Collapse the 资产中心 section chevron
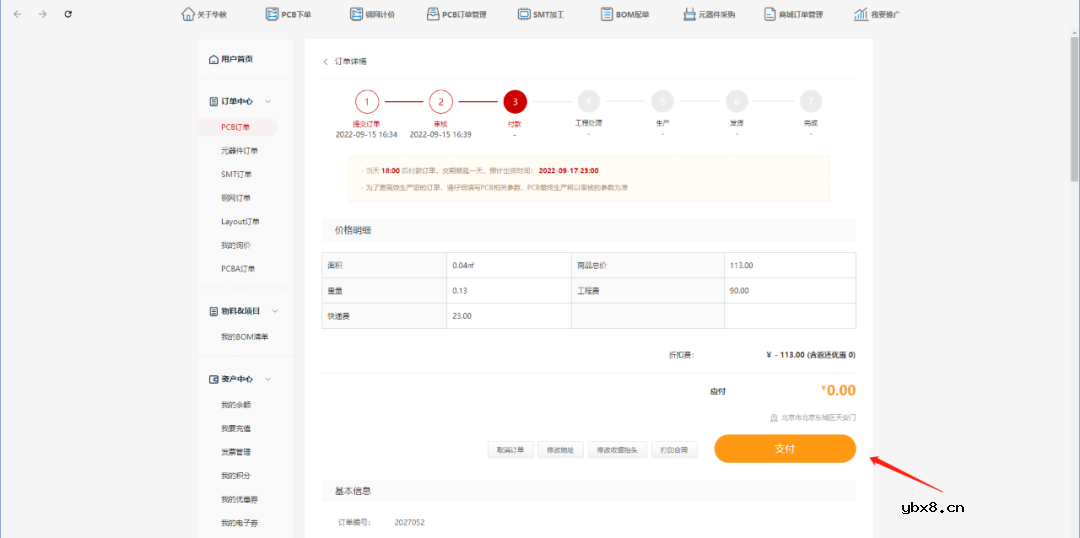 tap(268, 379)
